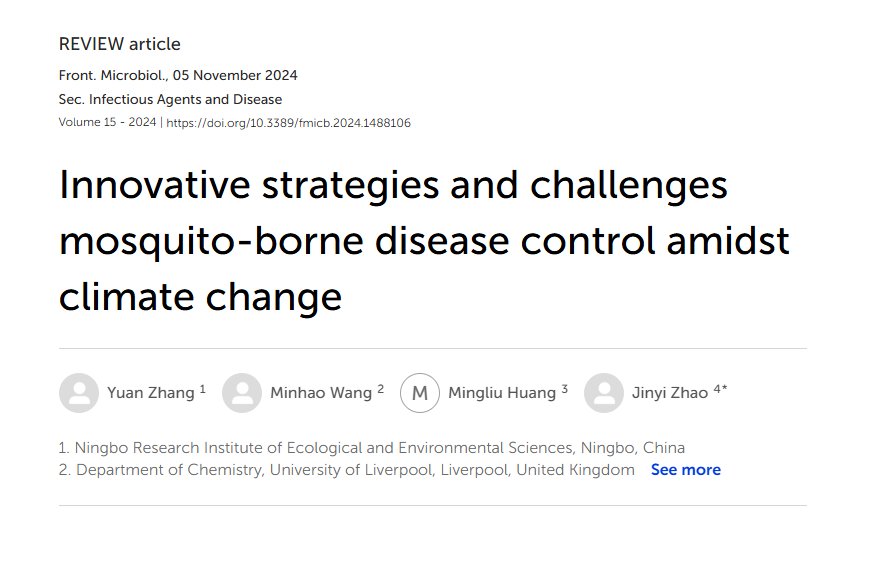This screenshot has width=893, height=561.
Task: Click the REVIEW article type label
Action: coord(120,44)
